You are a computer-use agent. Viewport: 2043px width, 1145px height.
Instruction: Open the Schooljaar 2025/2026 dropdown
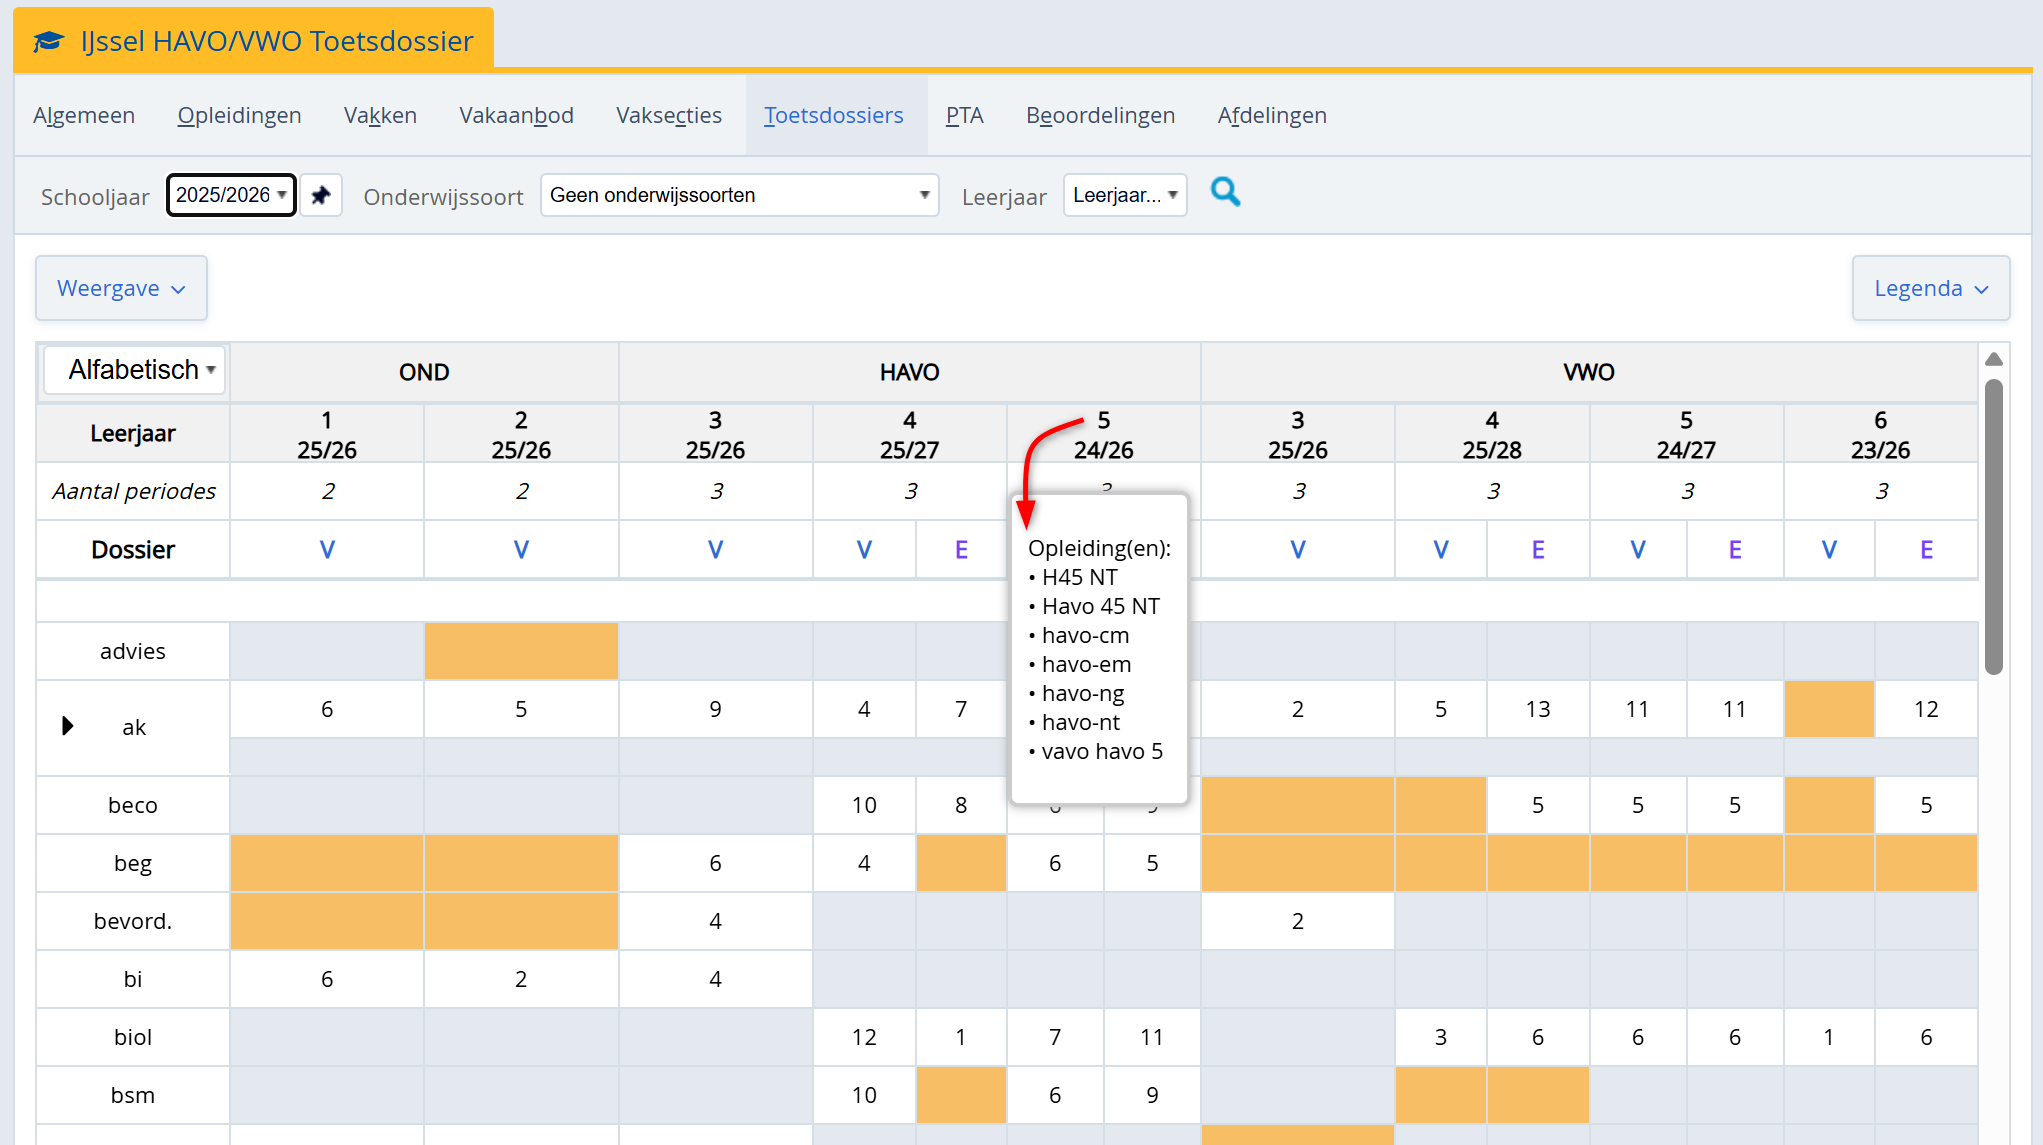point(231,195)
